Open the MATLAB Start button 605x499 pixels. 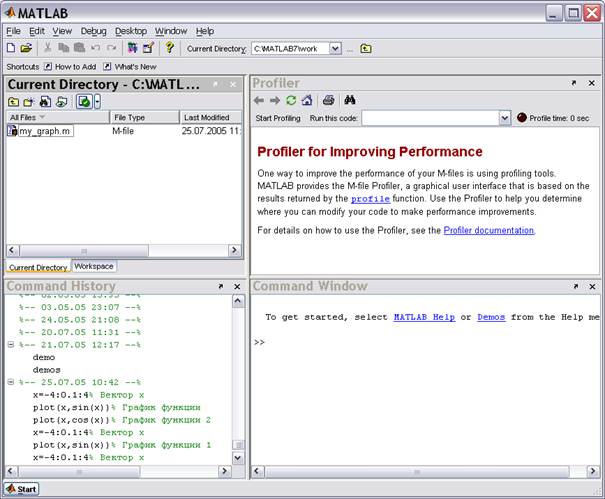coord(22,489)
